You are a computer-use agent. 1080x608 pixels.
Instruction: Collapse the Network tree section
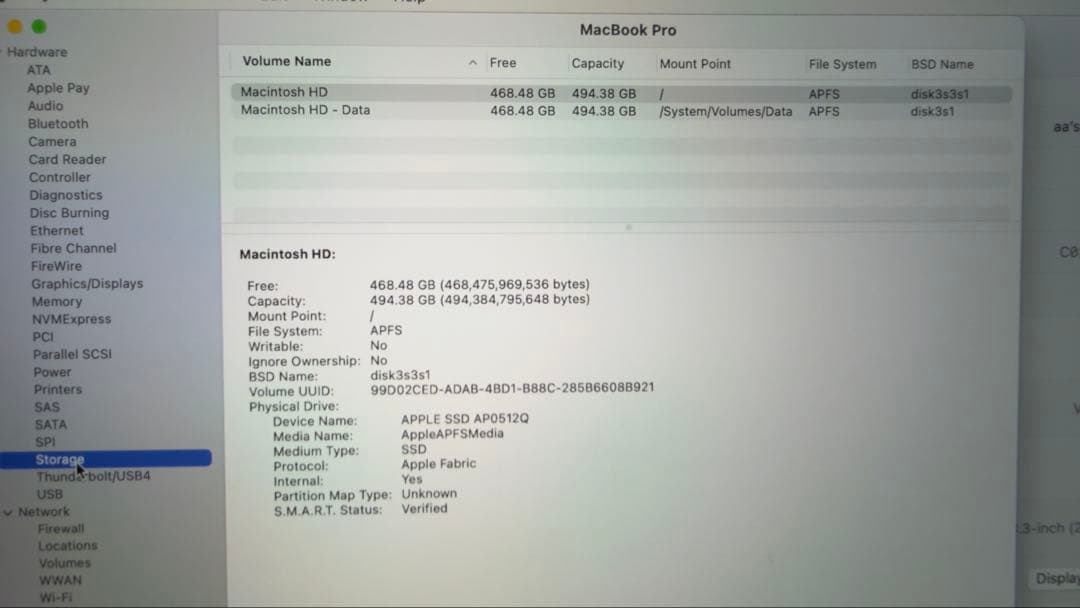(x=8, y=511)
